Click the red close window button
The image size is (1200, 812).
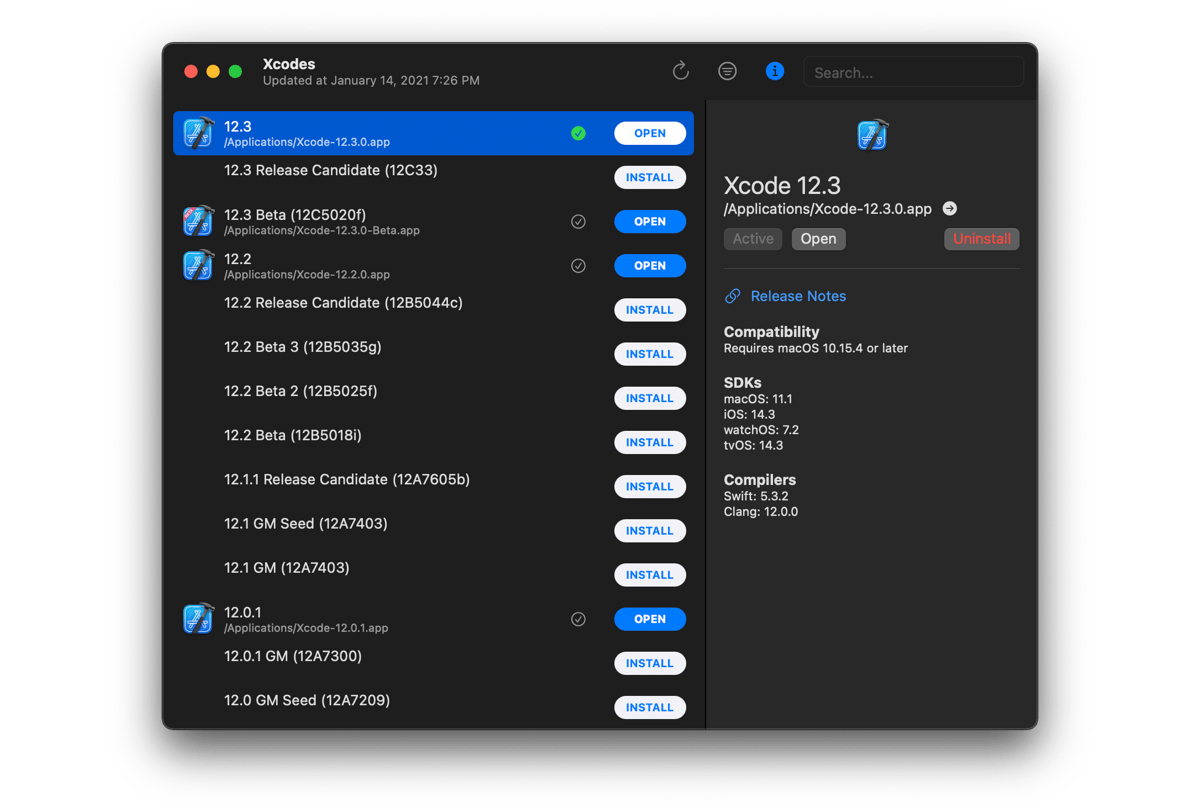point(191,71)
